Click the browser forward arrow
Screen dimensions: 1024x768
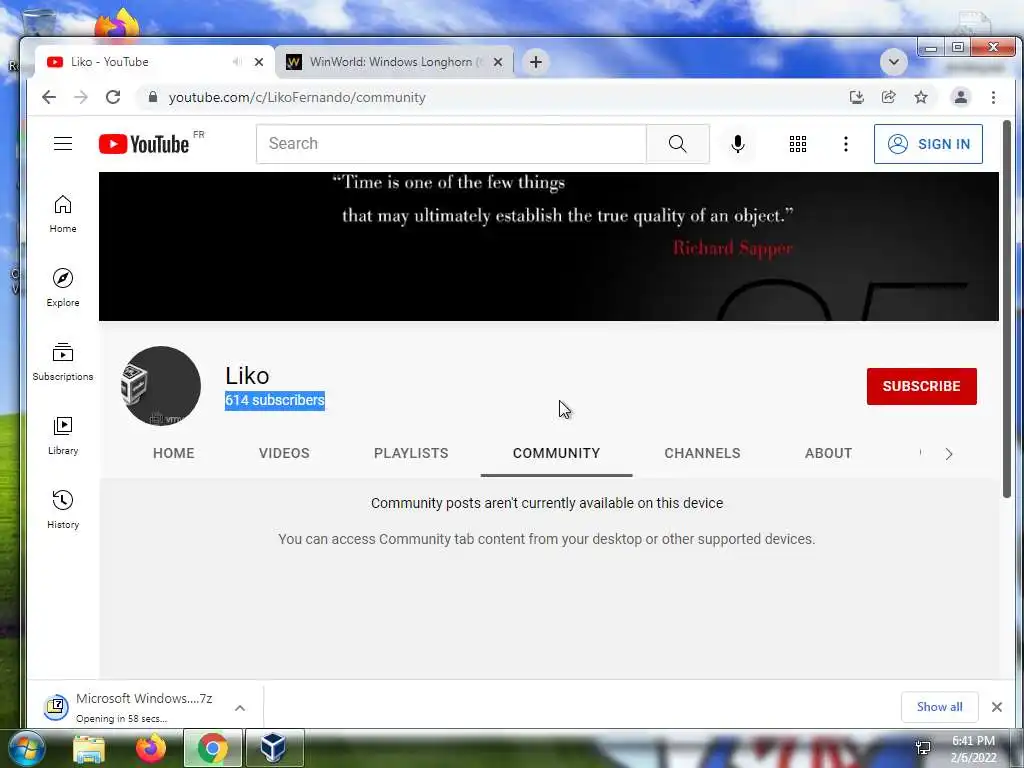tap(81, 97)
